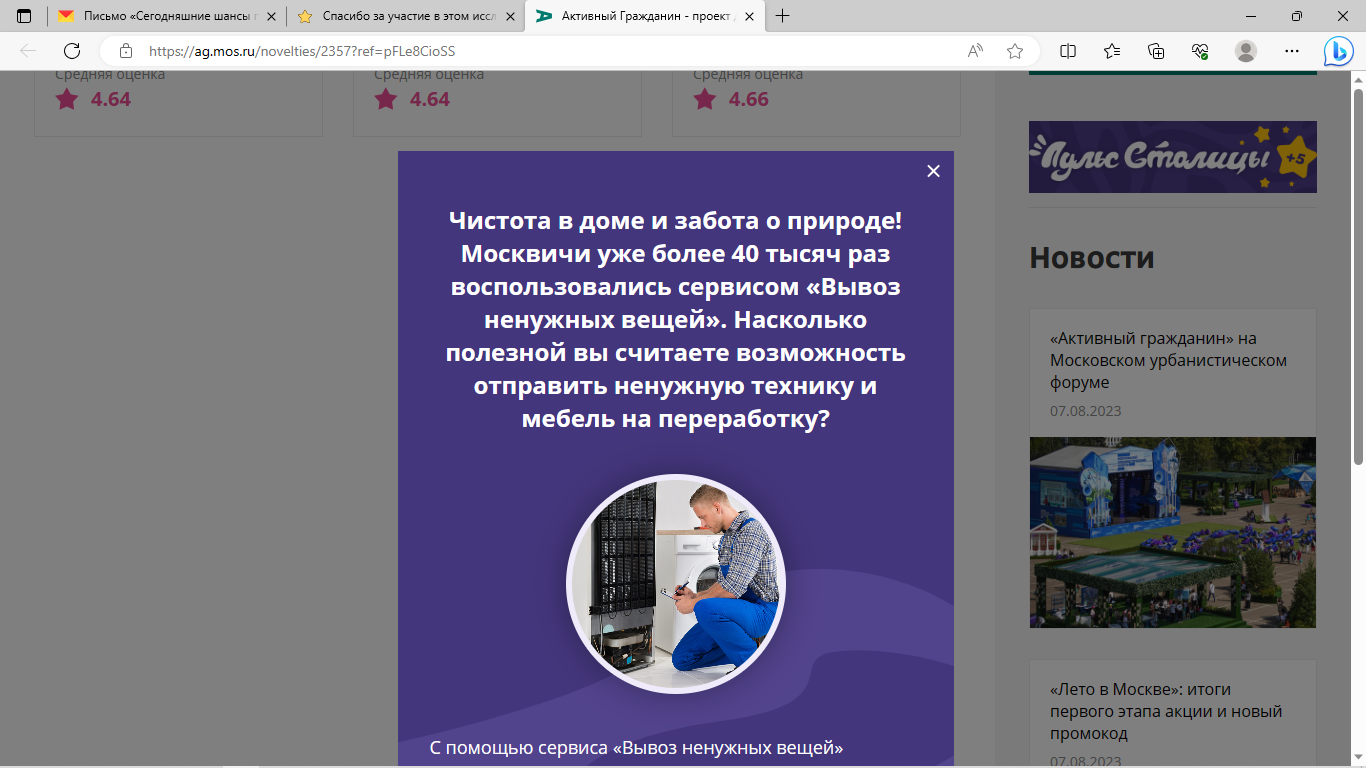Open the browser profile menu
Screen dimensions: 1366x768
pos(1246,51)
